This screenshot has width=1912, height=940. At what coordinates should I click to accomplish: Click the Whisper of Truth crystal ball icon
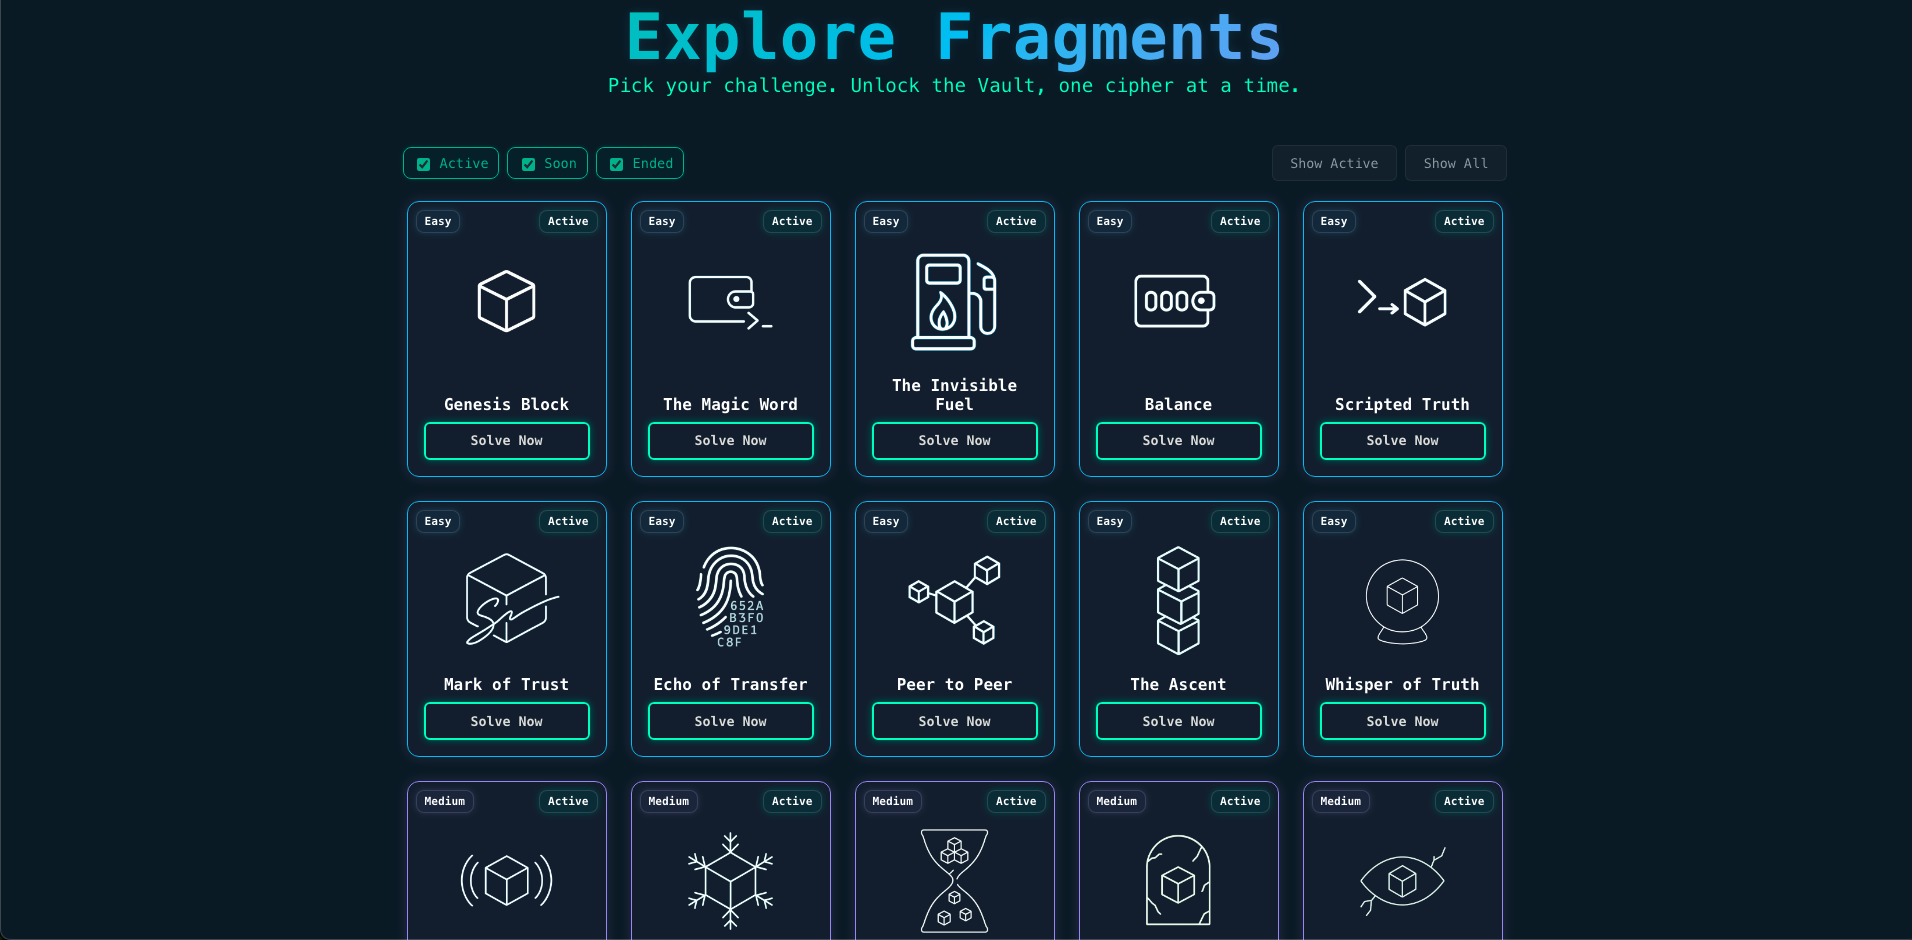tap(1402, 600)
